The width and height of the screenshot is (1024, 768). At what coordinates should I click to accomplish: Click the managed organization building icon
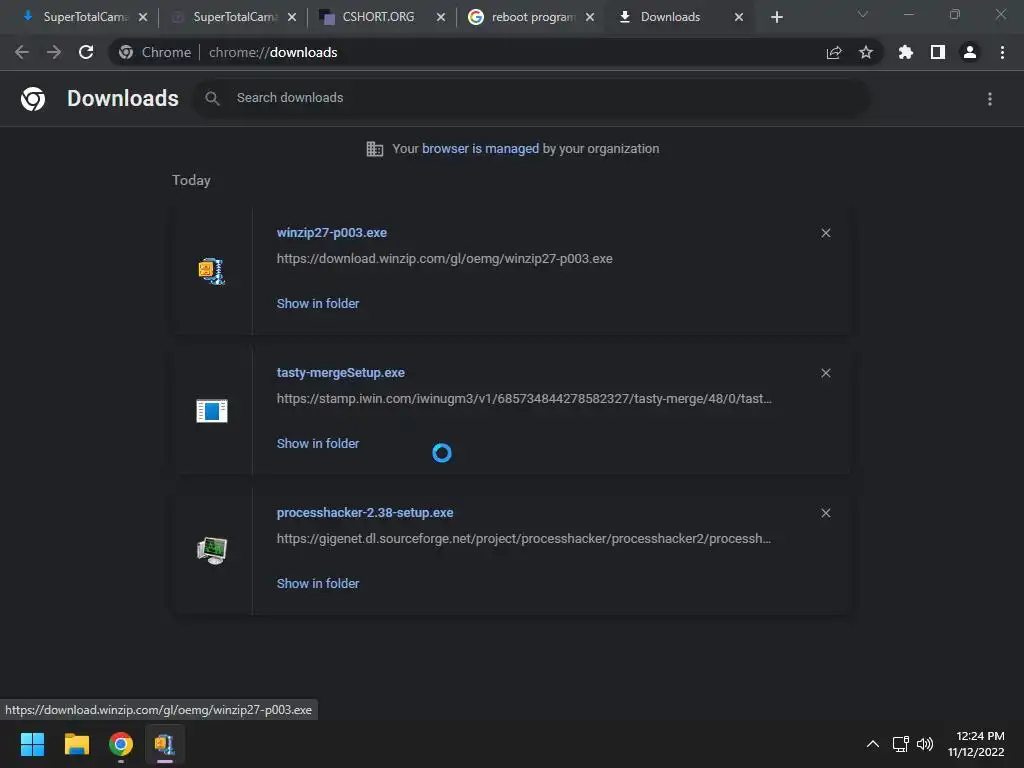click(374, 149)
